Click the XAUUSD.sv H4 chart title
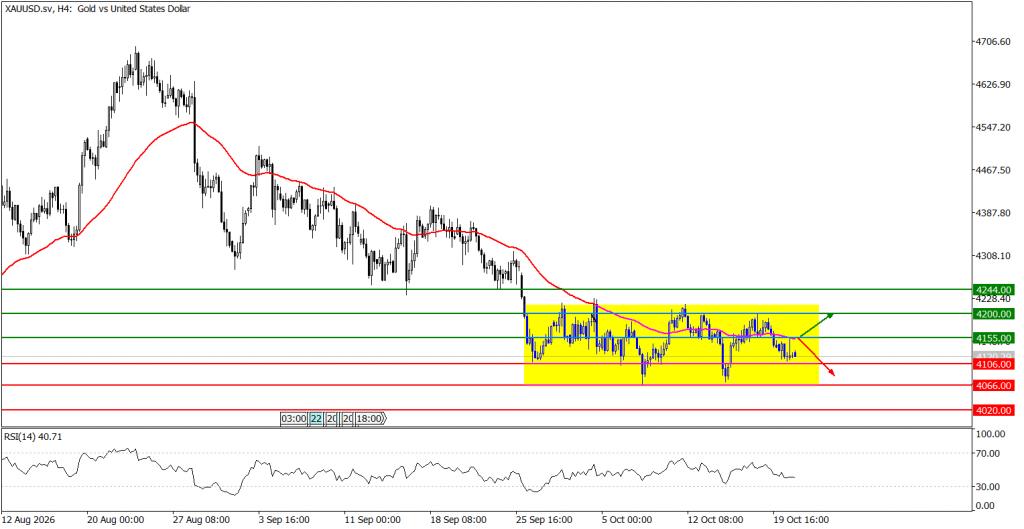The width and height of the screenshot is (1024, 529). pyautogui.click(x=97, y=7)
